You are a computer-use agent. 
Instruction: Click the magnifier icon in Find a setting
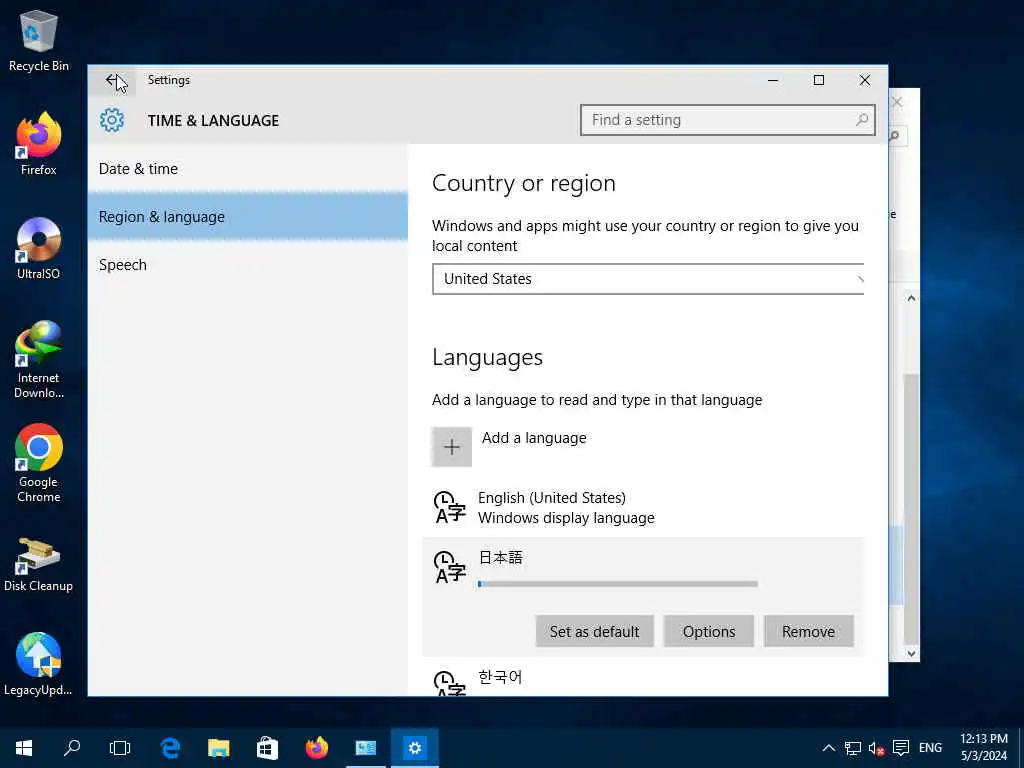coord(861,120)
